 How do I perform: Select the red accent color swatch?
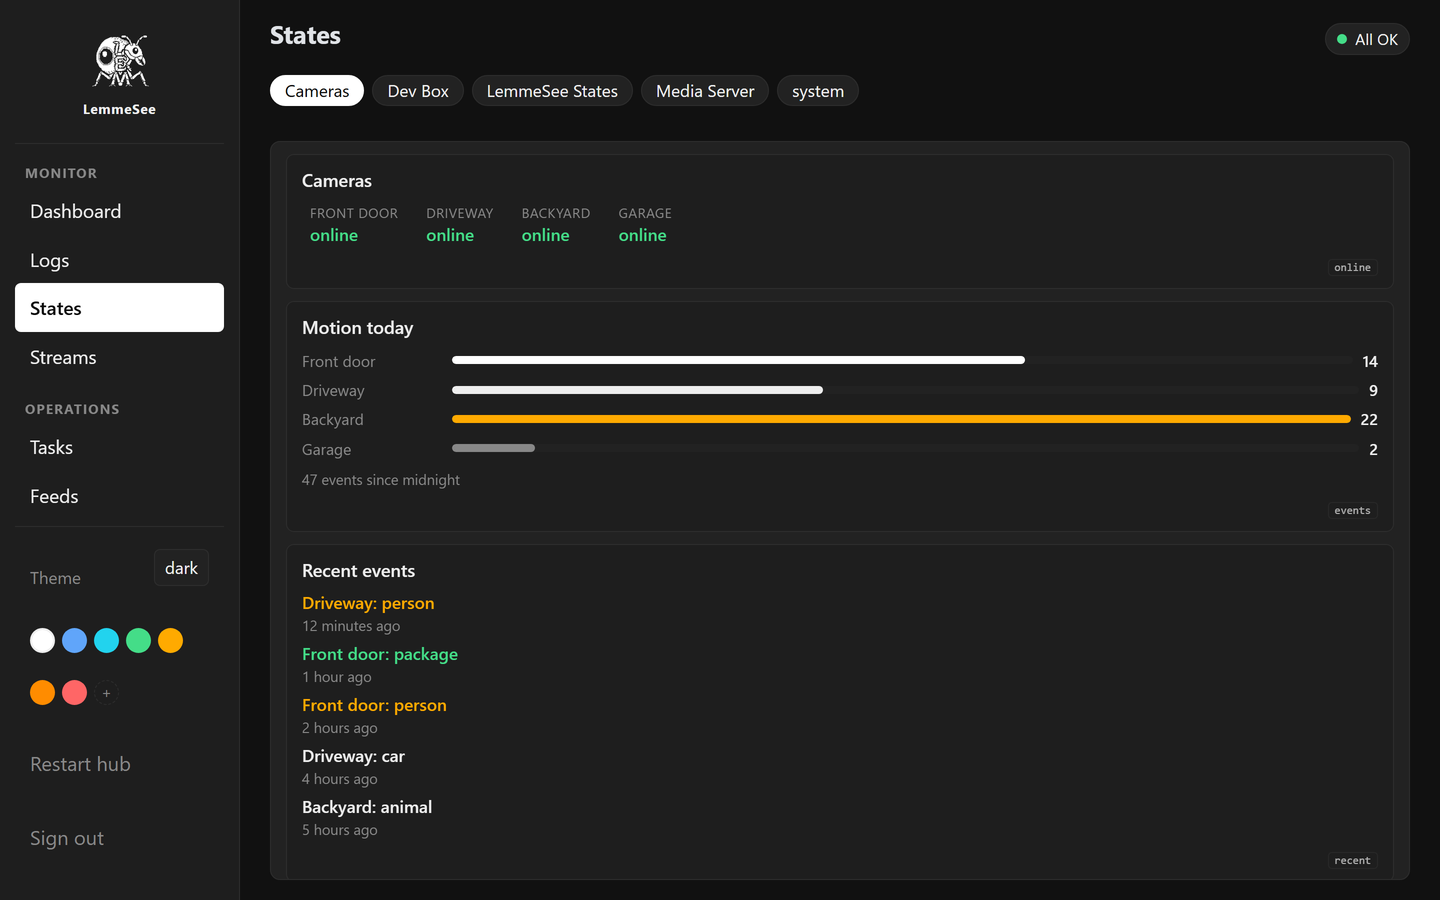(75, 693)
